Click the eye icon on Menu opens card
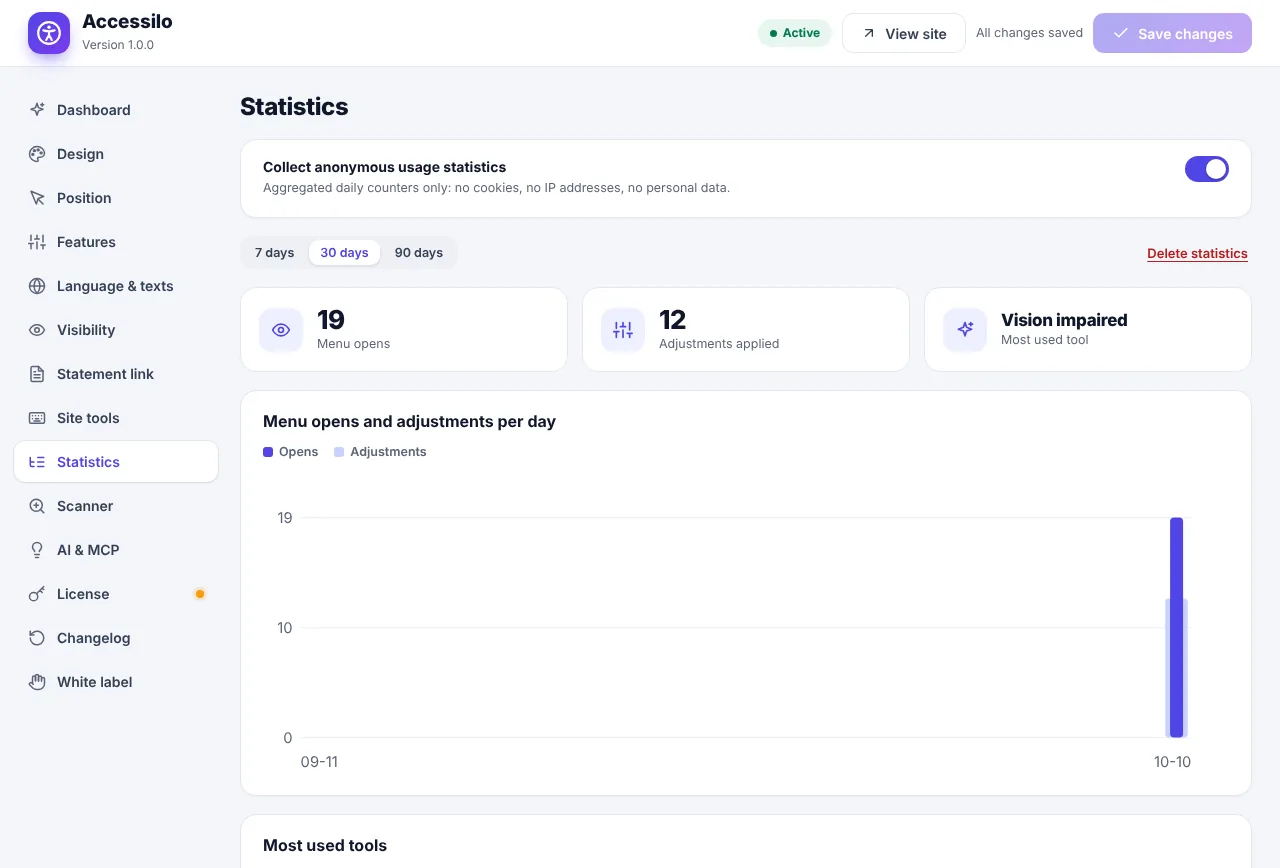The image size is (1280, 868). coord(281,330)
